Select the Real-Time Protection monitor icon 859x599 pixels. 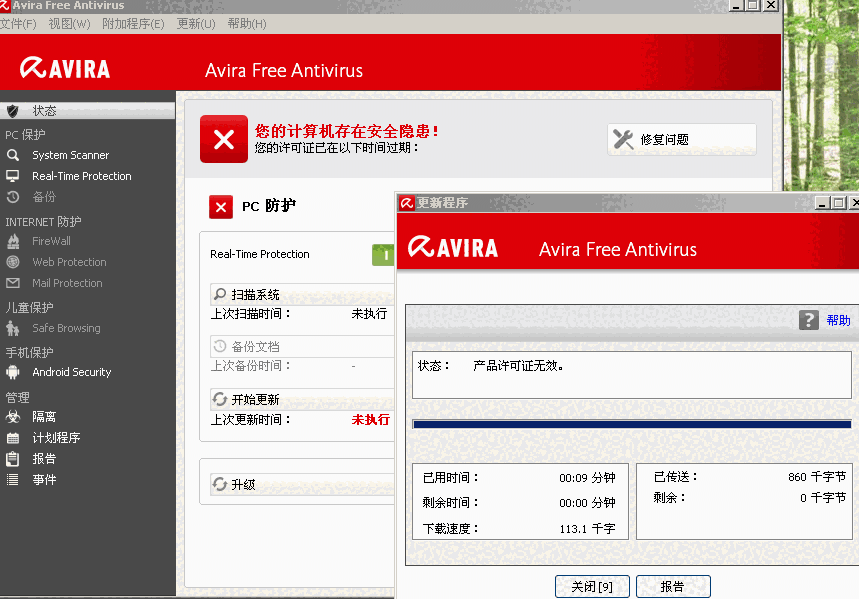coord(13,176)
